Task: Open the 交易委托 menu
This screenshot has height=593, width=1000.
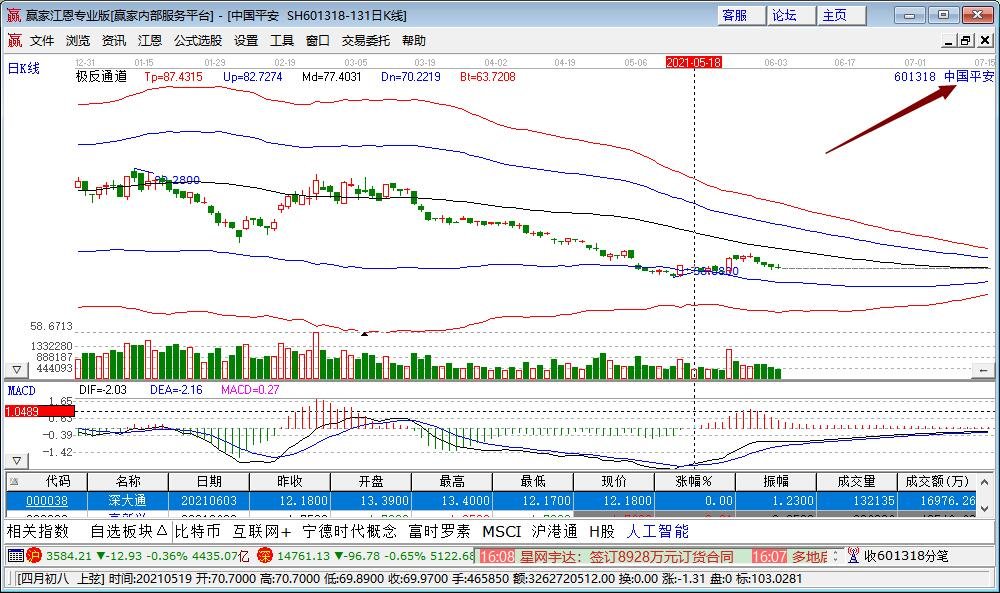Action: pos(365,41)
